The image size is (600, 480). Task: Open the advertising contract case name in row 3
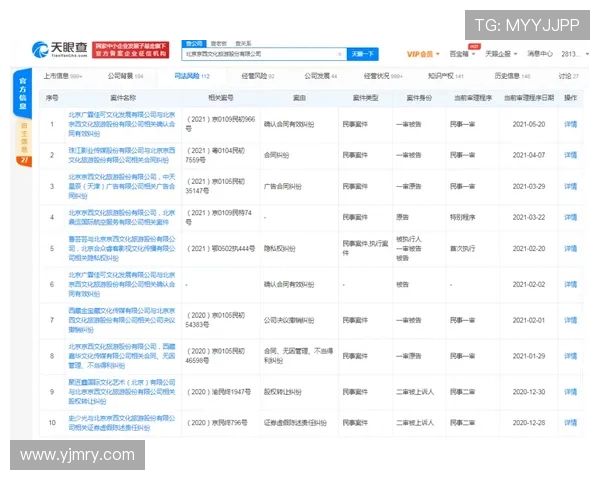tap(122, 186)
